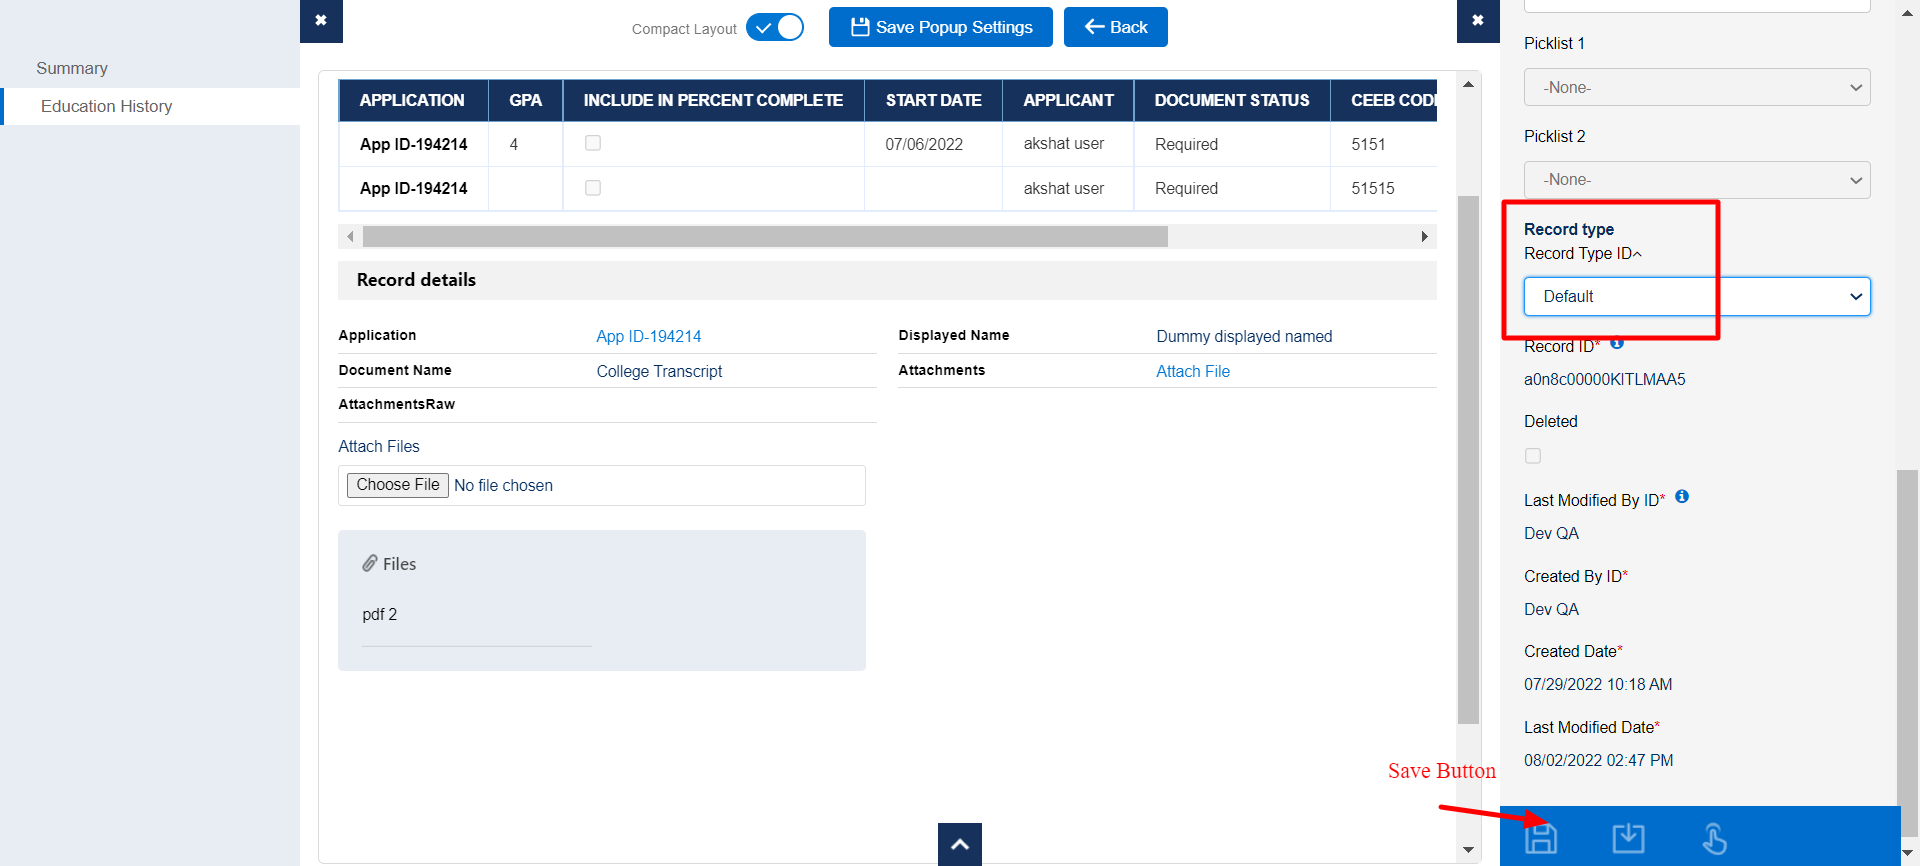The width and height of the screenshot is (1920, 866).
Task: Open the App ID-194214 application link
Action: click(x=648, y=336)
